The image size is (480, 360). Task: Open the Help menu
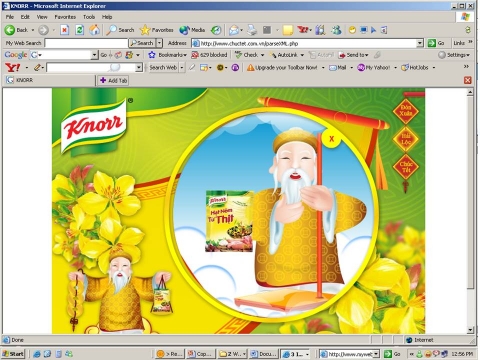coord(107,17)
